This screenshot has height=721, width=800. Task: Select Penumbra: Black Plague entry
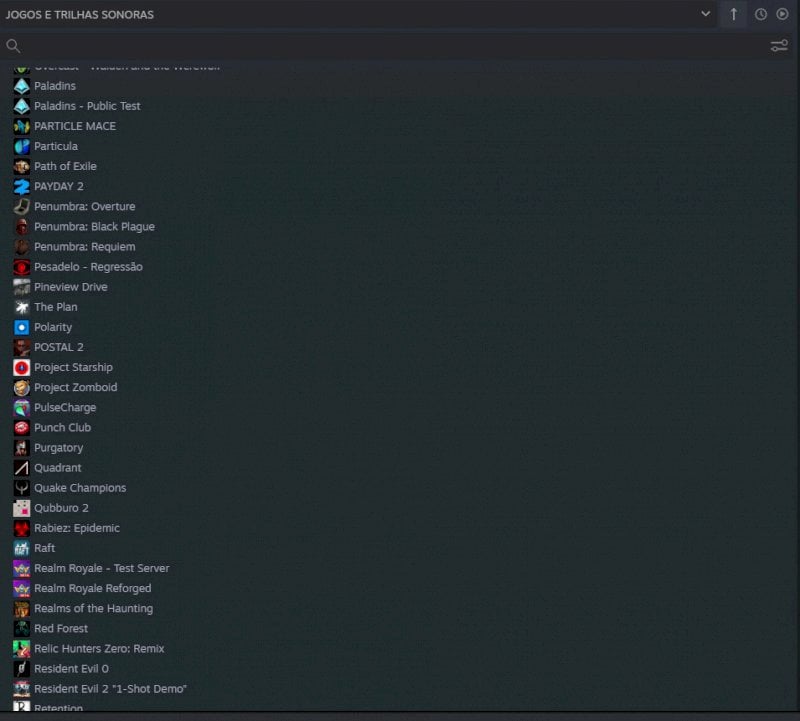94,227
